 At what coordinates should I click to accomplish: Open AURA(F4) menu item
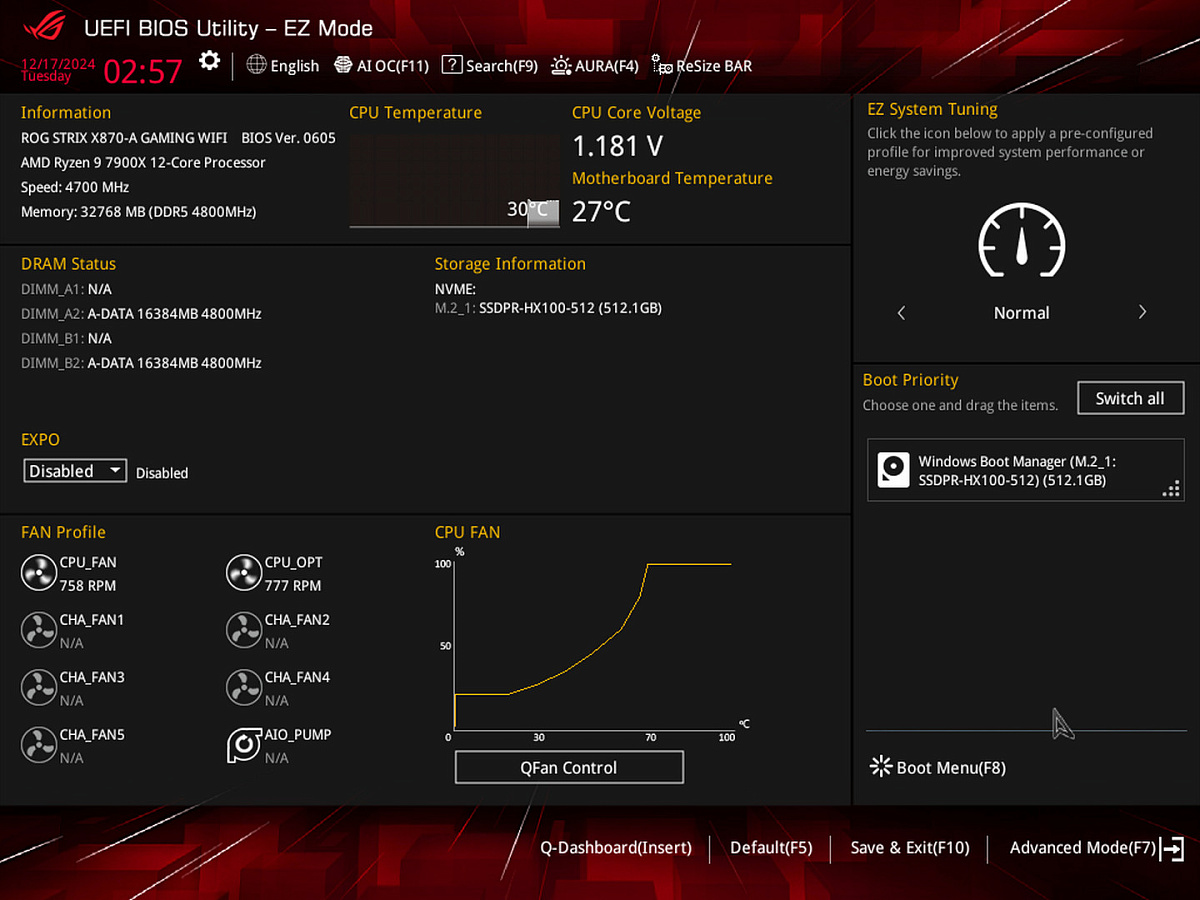pyautogui.click(x=594, y=66)
